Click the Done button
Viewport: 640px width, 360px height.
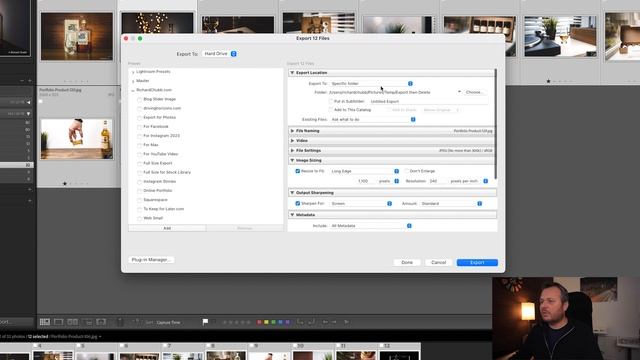(407, 262)
